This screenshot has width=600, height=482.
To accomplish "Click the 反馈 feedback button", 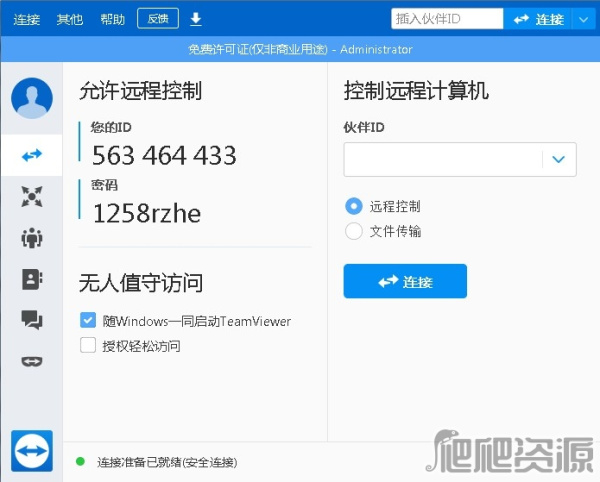I will (x=158, y=18).
